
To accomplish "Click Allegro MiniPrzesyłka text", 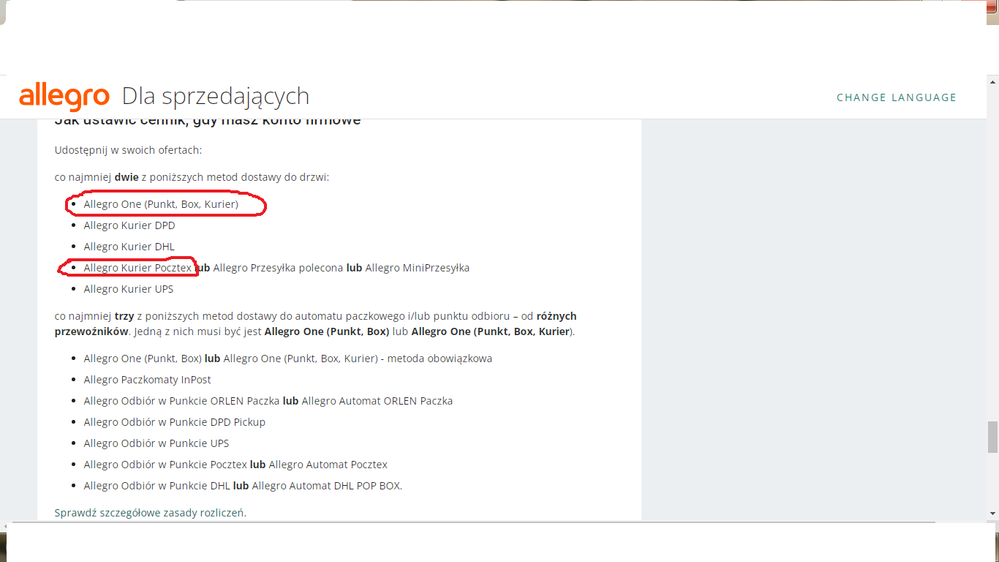I will pos(417,268).
